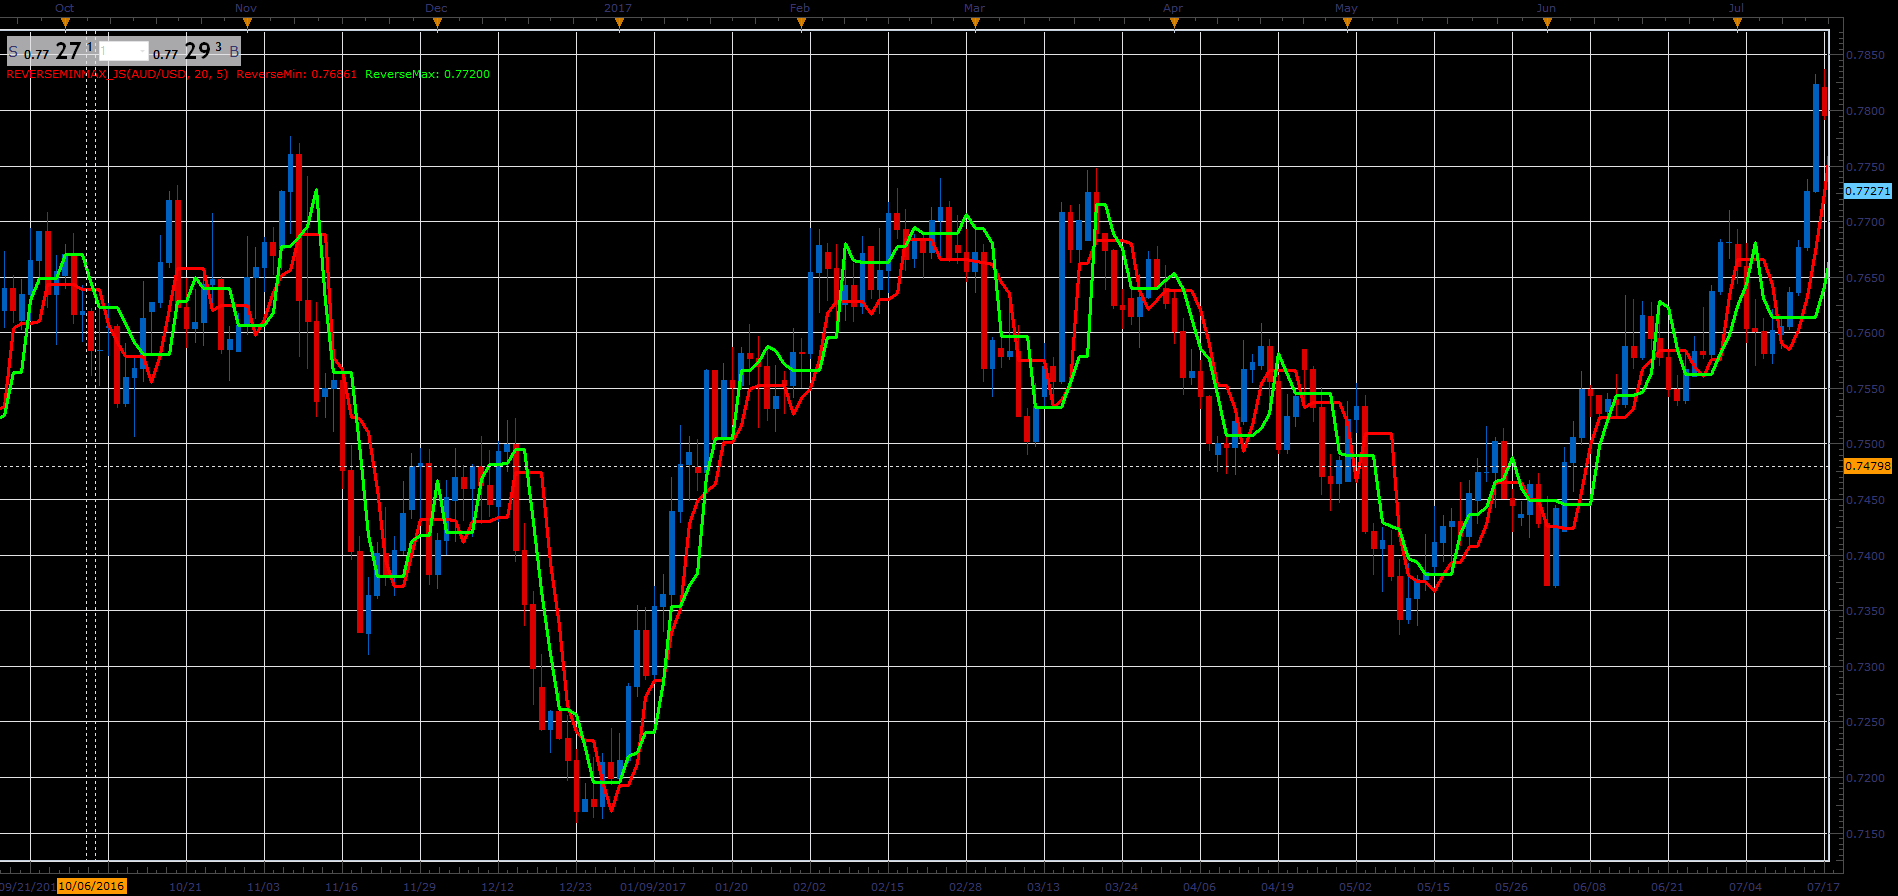This screenshot has width=1898, height=896.
Task: Click the 03/13 date axis label
Action: coord(1043,887)
